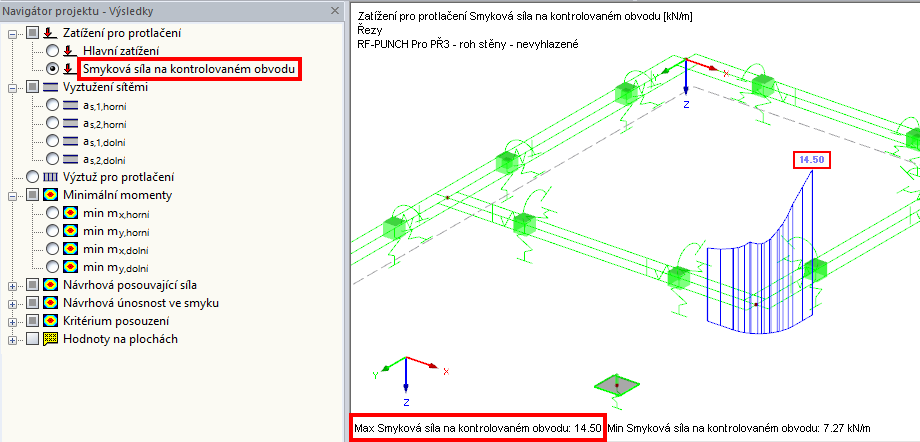Click the contour icon beside min mx,dolni
This screenshot has height=442, width=920.
(x=70, y=249)
